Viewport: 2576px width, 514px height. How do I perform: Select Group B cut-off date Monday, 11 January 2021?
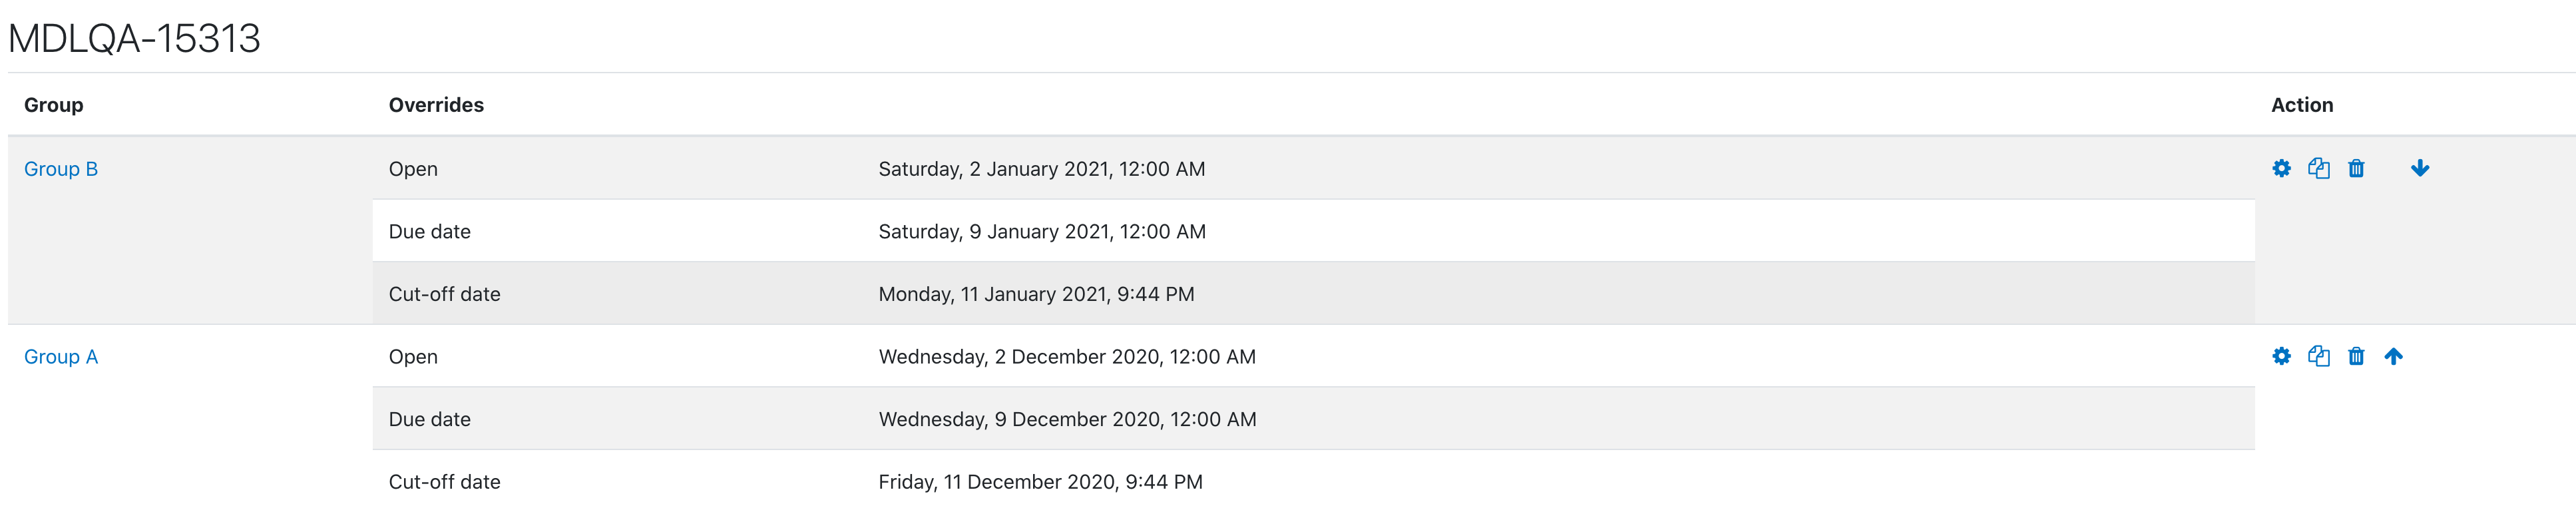coord(1036,294)
